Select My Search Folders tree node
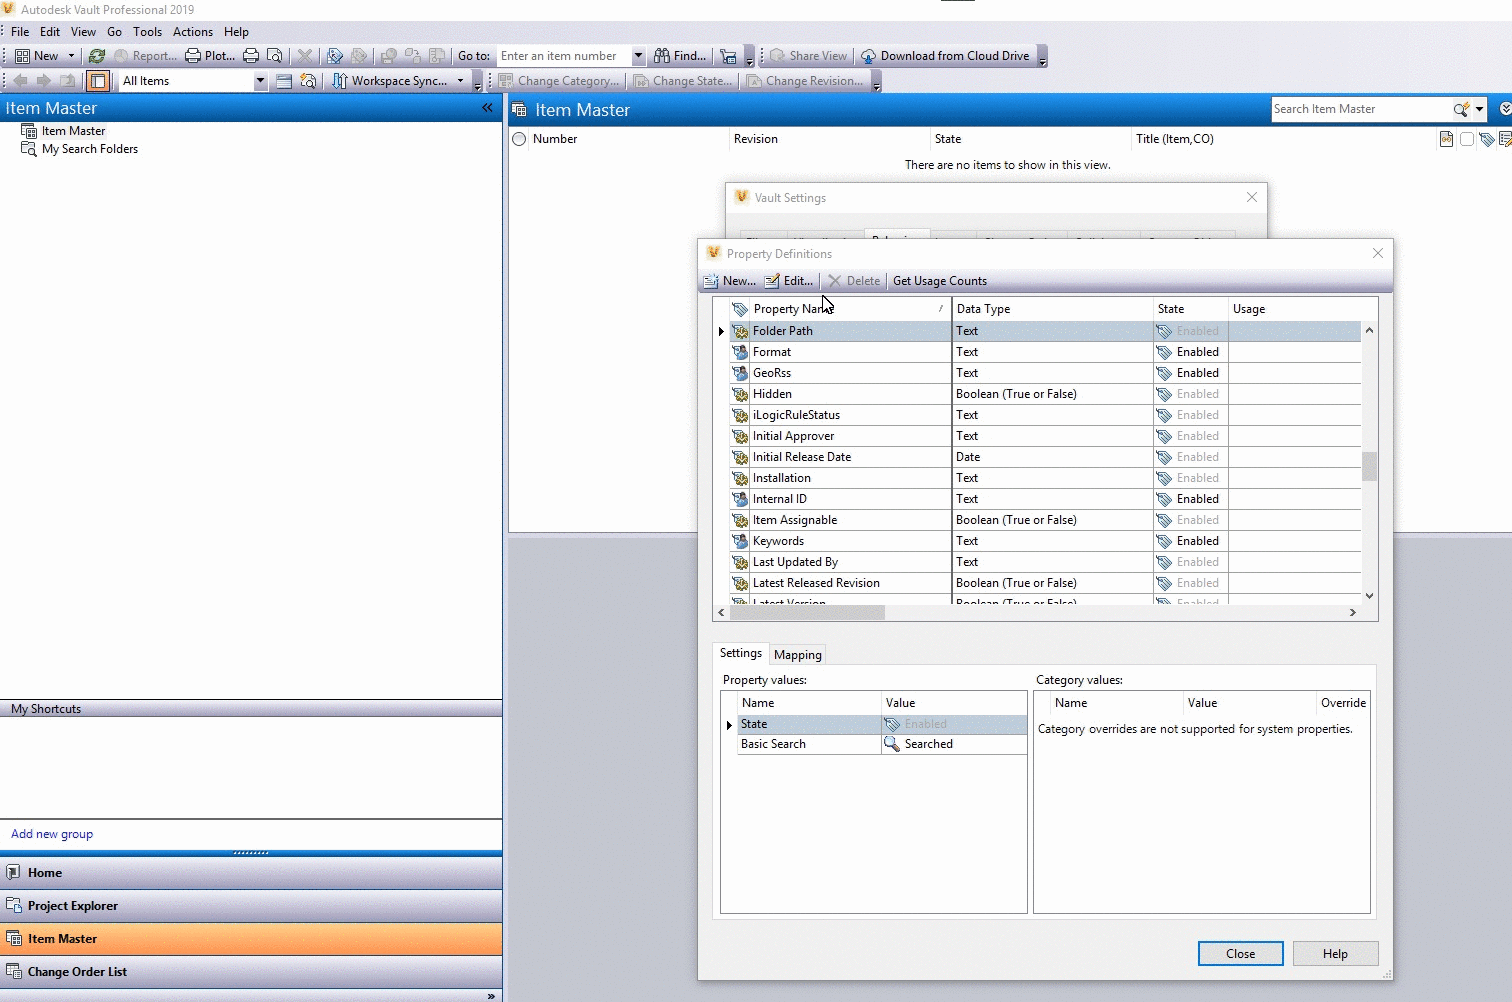1512x1002 pixels. [x=90, y=149]
